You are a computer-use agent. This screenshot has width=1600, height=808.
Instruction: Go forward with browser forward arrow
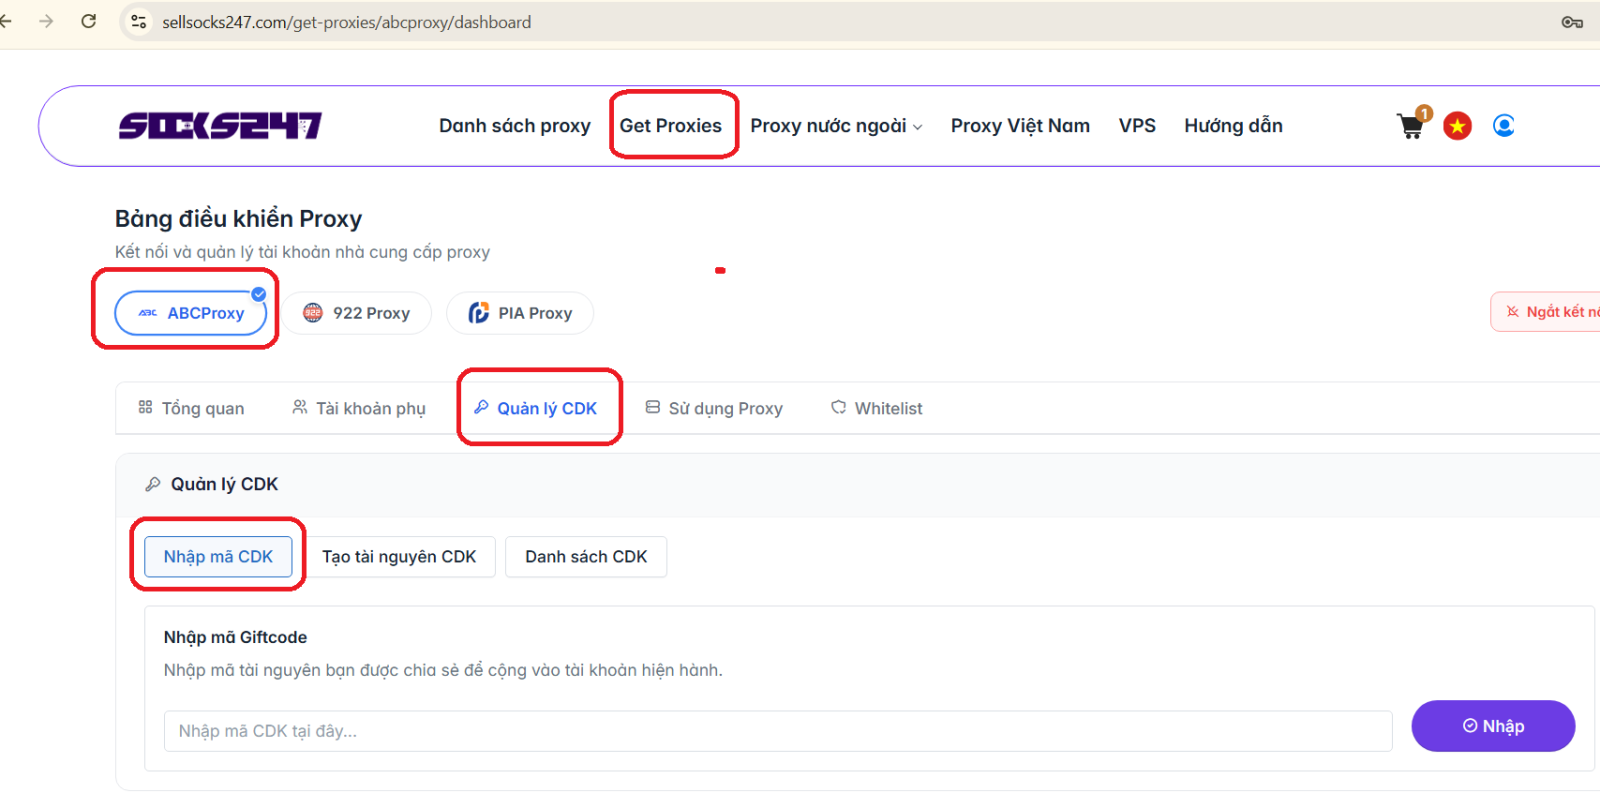pos(46,21)
